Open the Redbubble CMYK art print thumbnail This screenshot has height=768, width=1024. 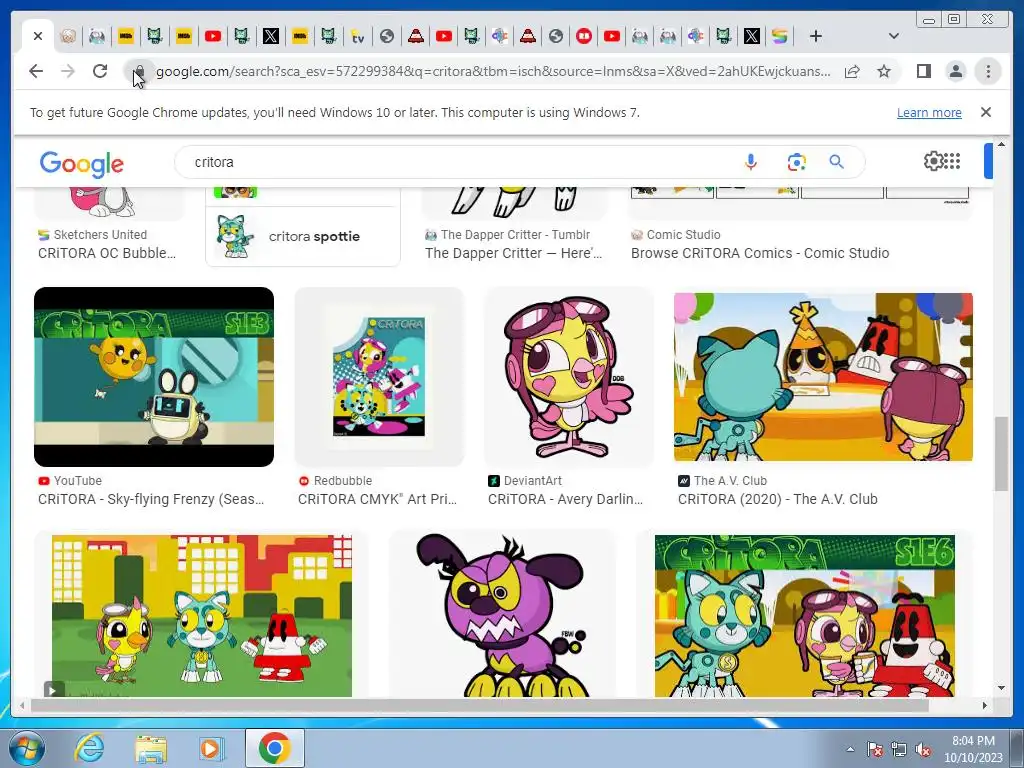[x=379, y=377]
